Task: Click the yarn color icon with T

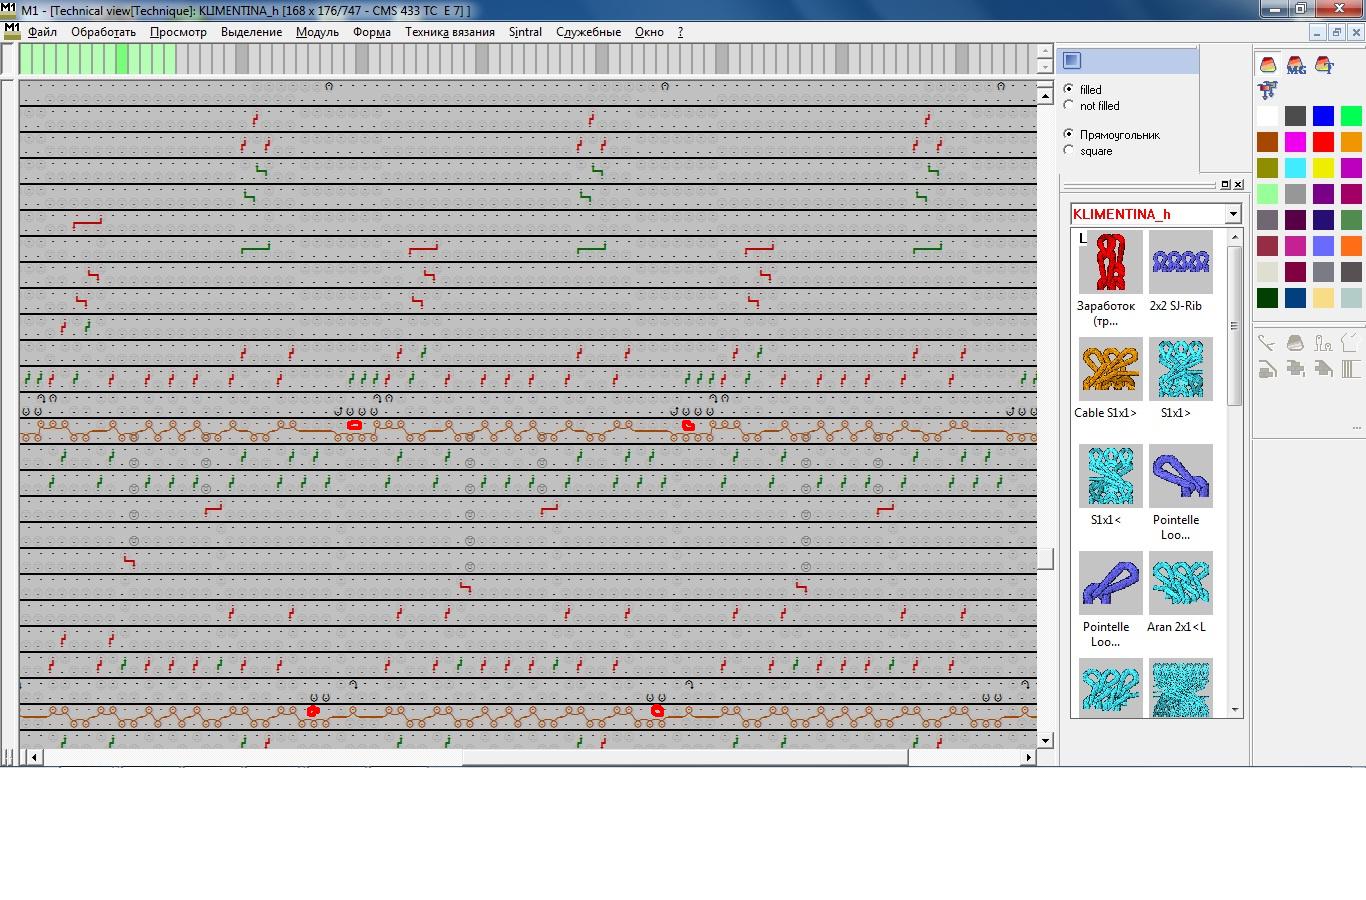Action: 1324,66
